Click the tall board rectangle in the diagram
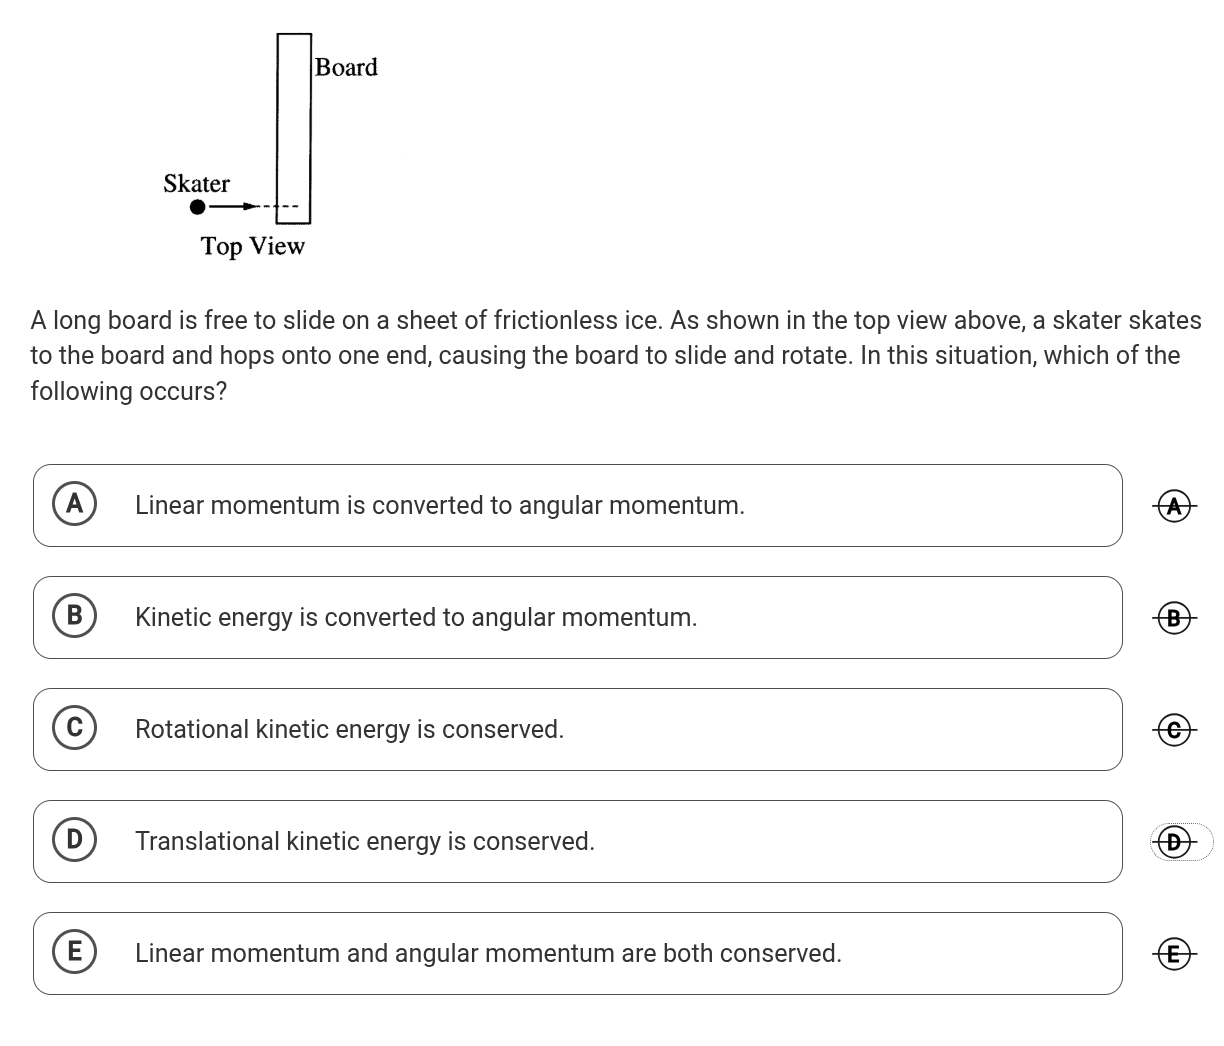The width and height of the screenshot is (1224, 1046). click(x=294, y=127)
